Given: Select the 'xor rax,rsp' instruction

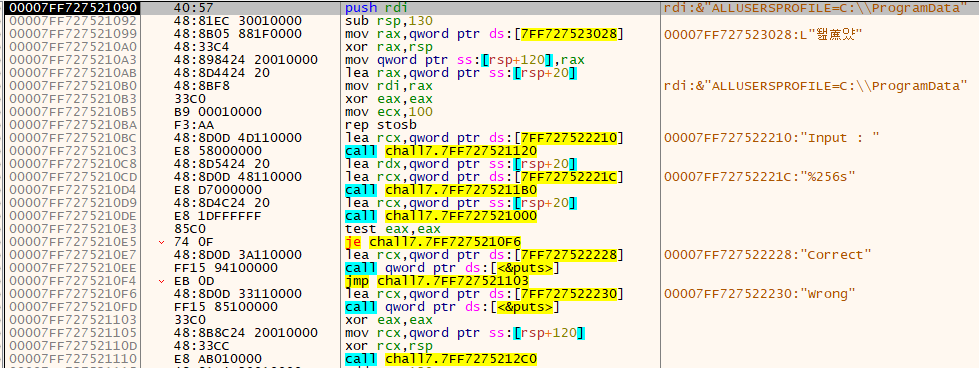Looking at the screenshot, I should (x=382, y=47).
